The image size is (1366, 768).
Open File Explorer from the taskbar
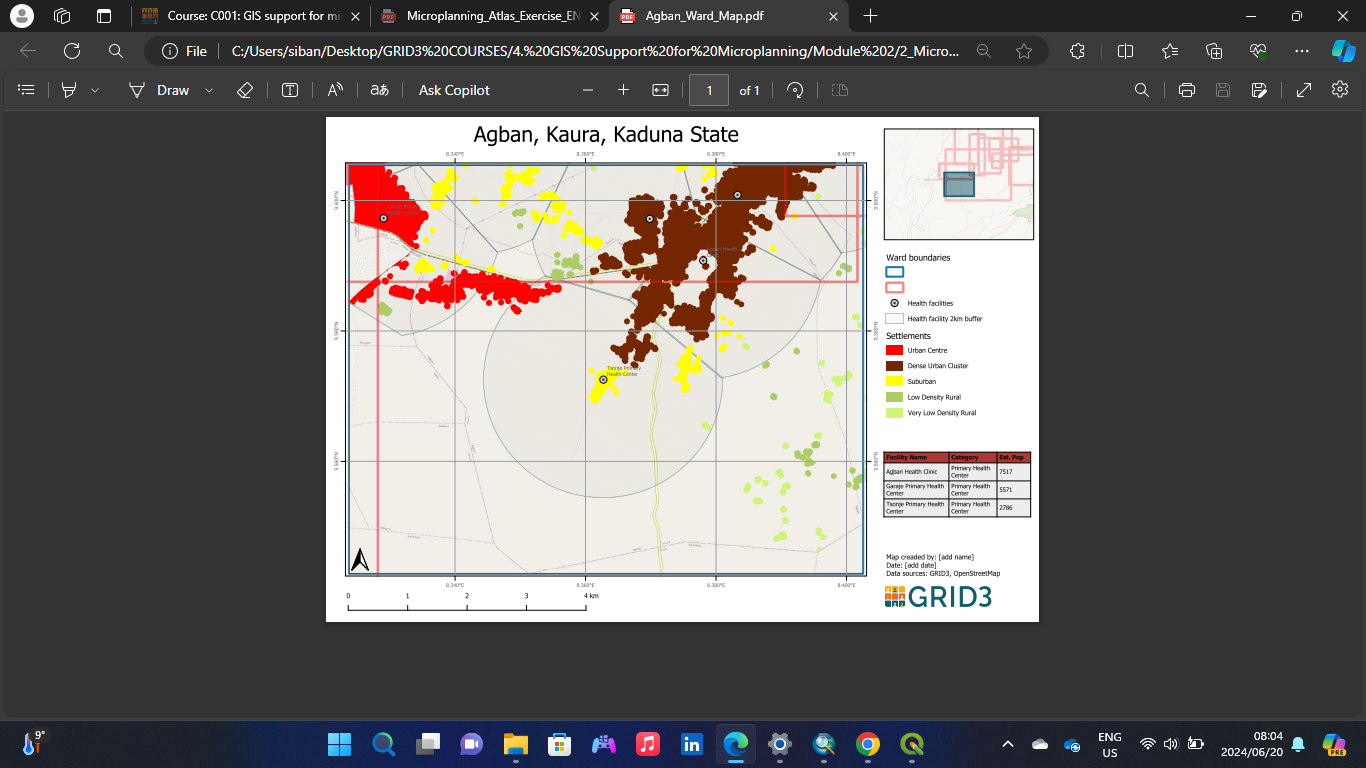[515, 744]
